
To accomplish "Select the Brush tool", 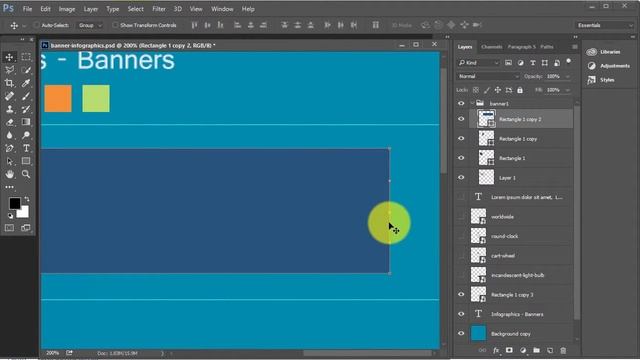I will pos(26,96).
